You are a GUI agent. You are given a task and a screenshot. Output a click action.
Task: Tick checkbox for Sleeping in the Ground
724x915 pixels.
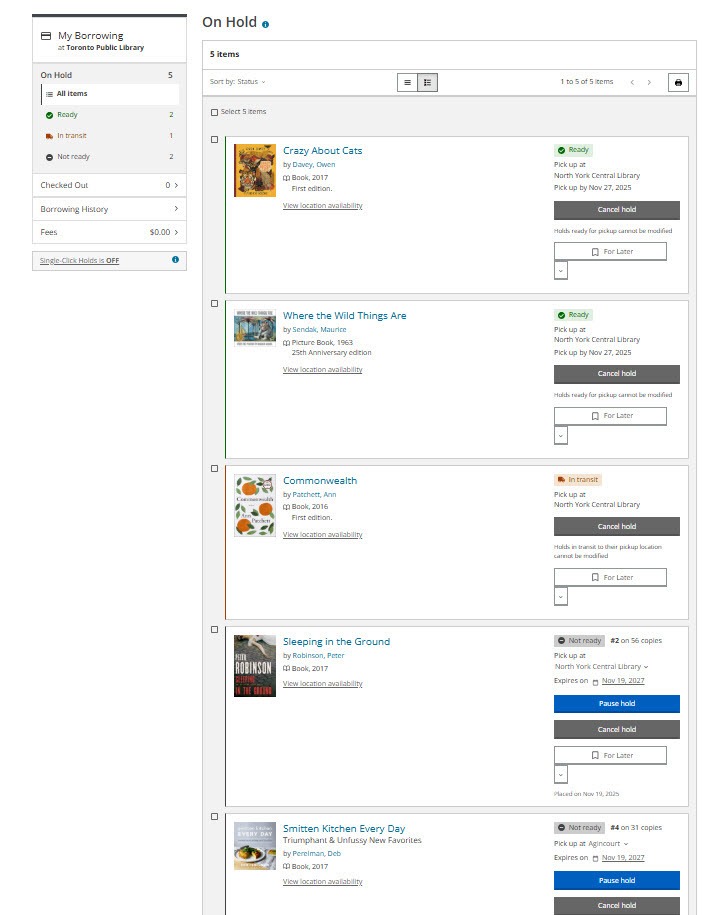[x=214, y=630]
